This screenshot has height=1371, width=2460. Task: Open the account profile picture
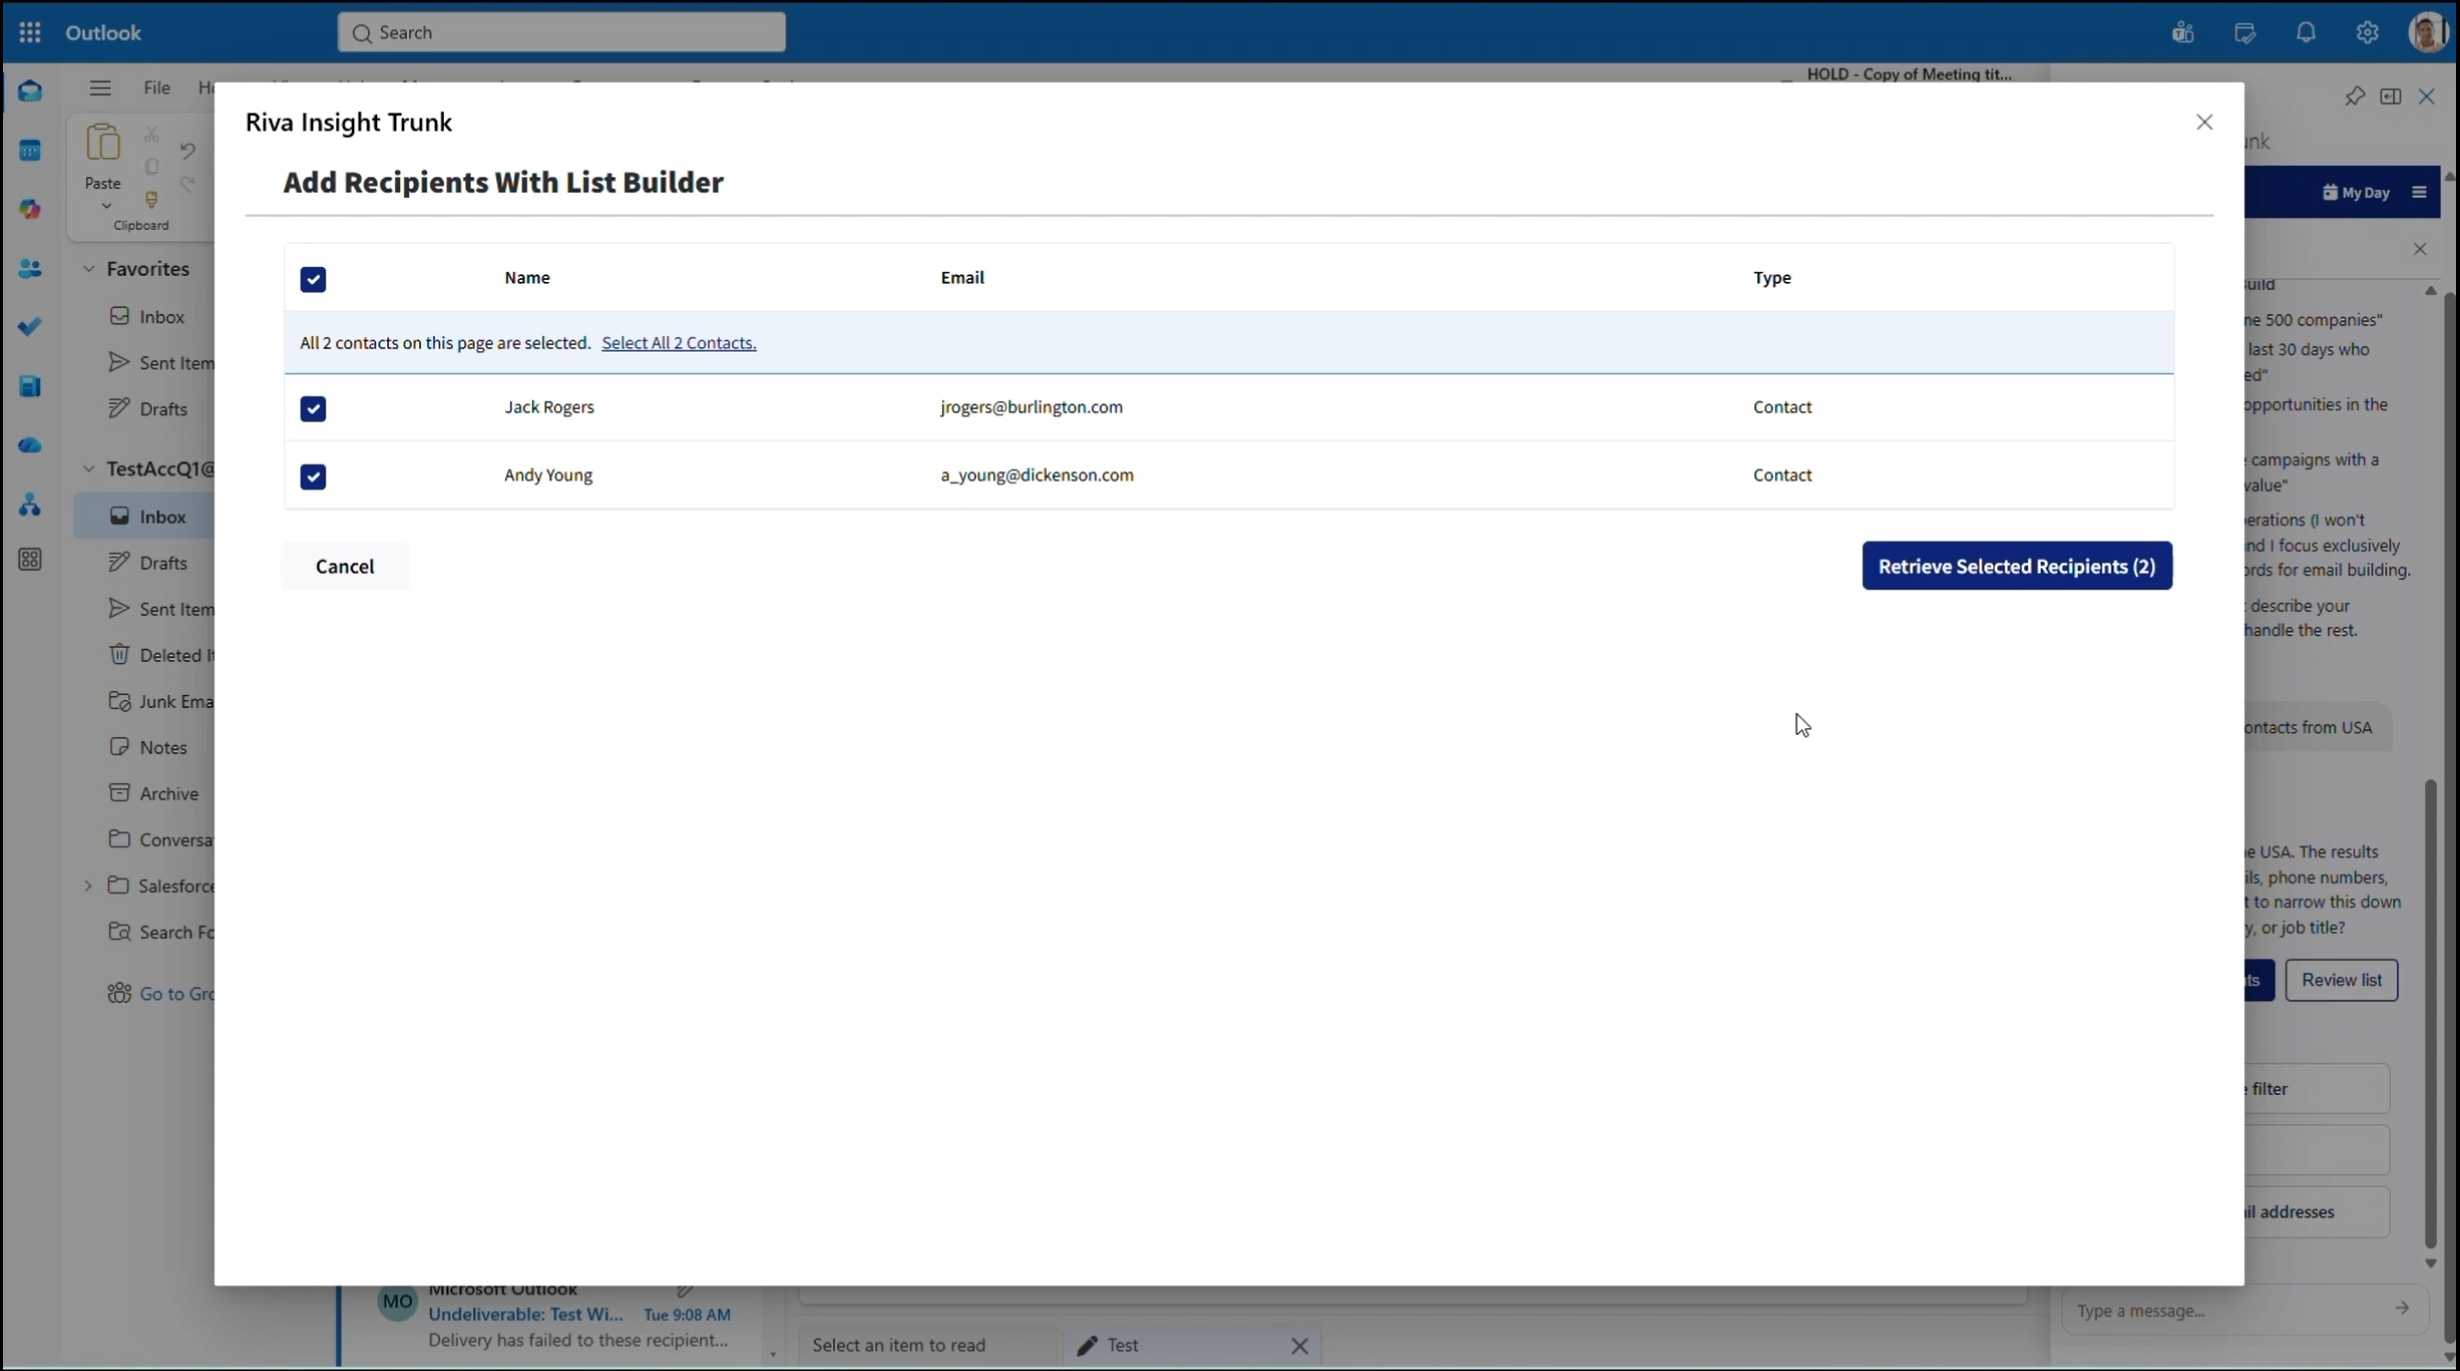point(2428,32)
